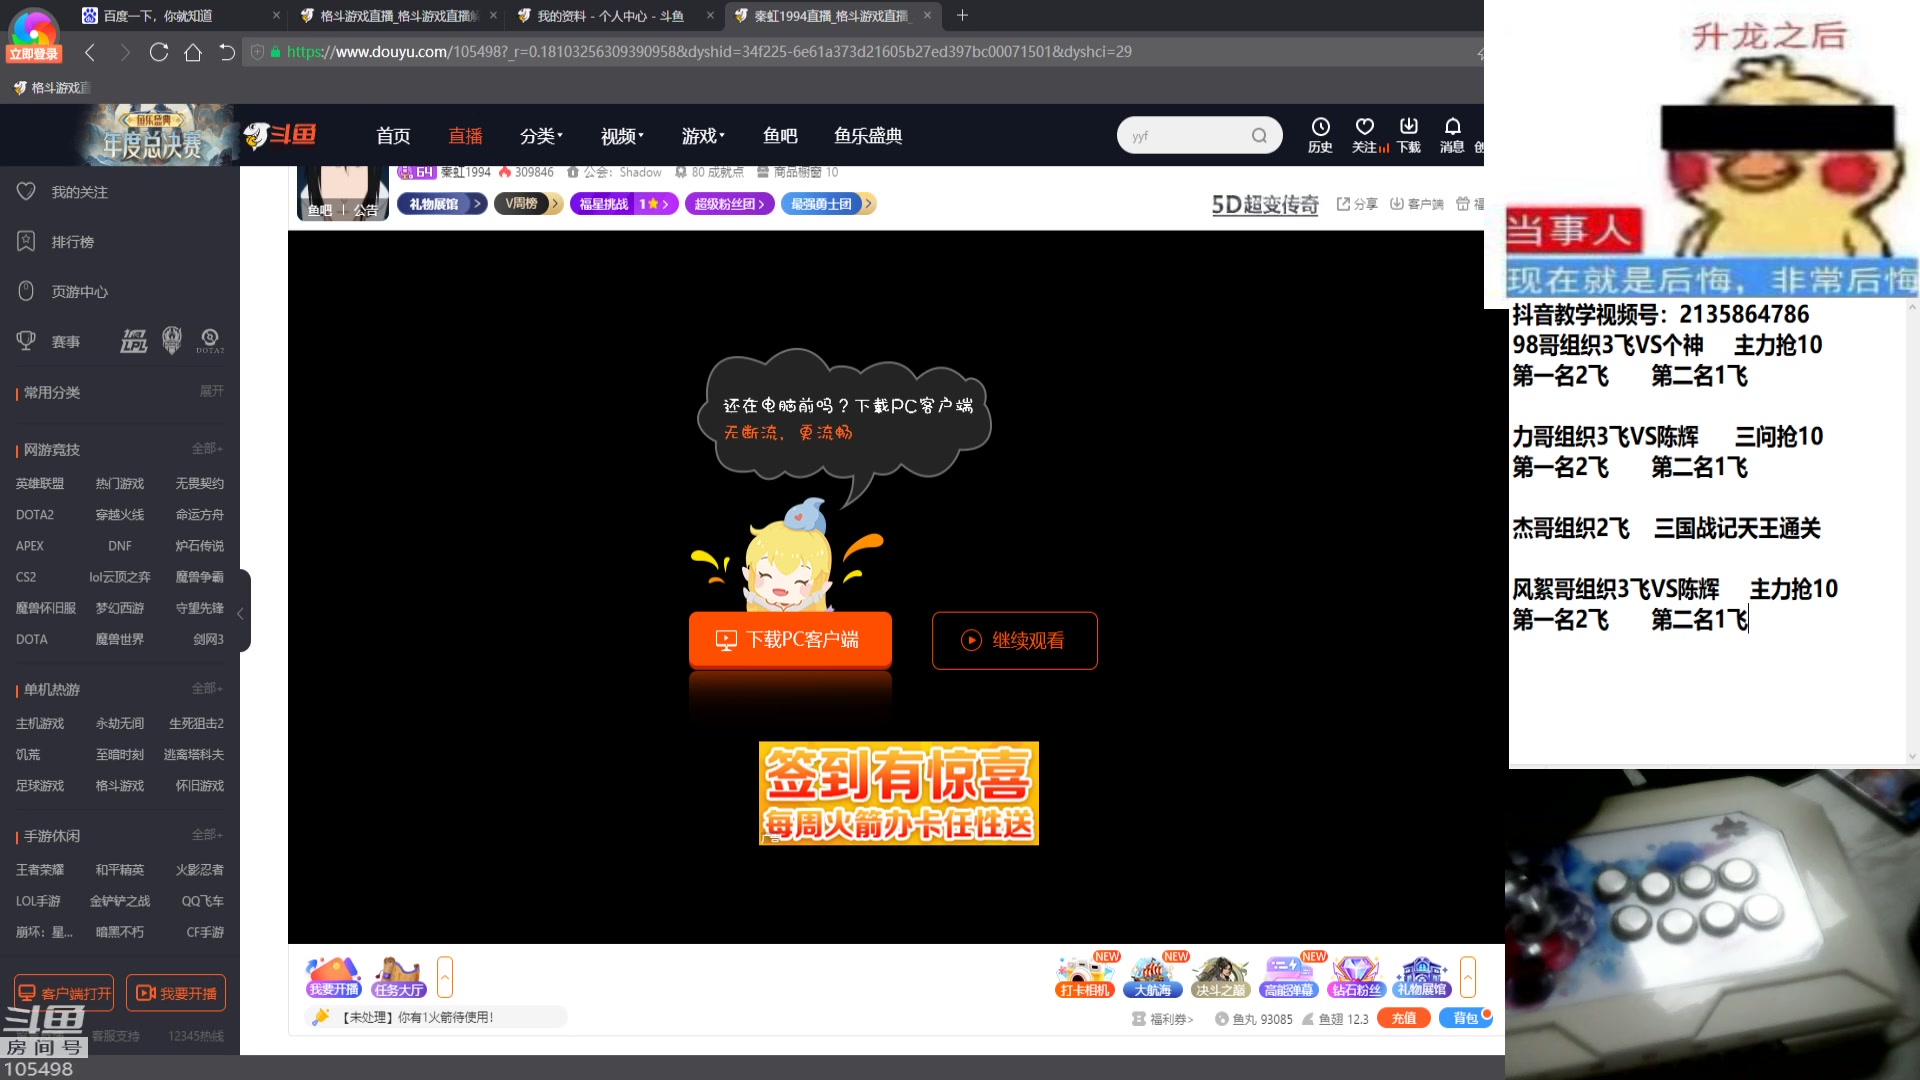Screen dimensions: 1920x1080
Task: Switch to 百度一下 browser tab
Action: (x=180, y=15)
